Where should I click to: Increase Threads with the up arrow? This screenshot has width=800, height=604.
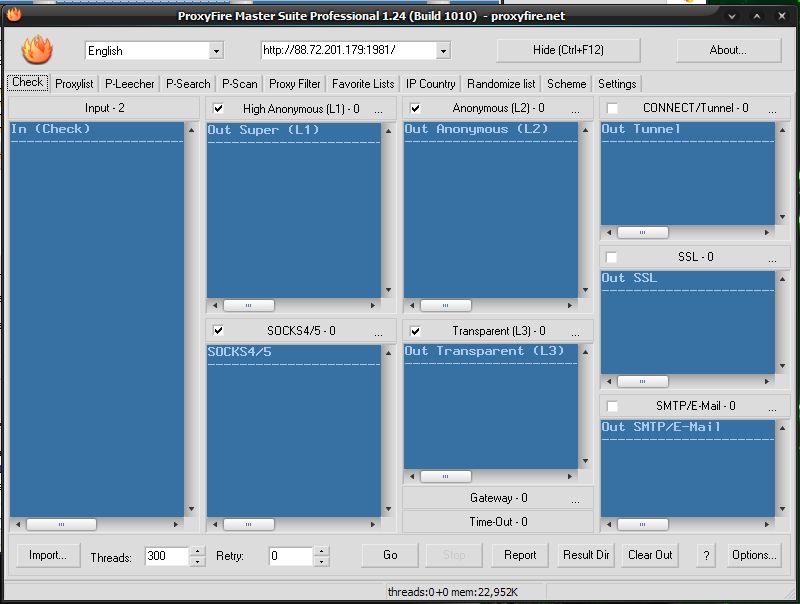[x=197, y=551]
